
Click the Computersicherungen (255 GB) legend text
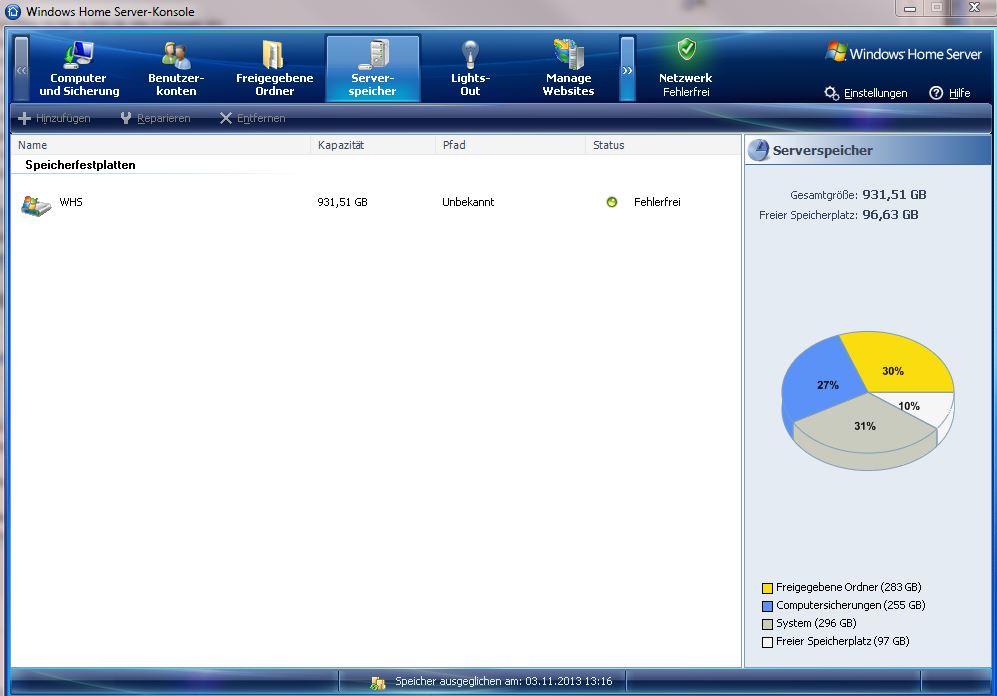[x=850, y=605]
